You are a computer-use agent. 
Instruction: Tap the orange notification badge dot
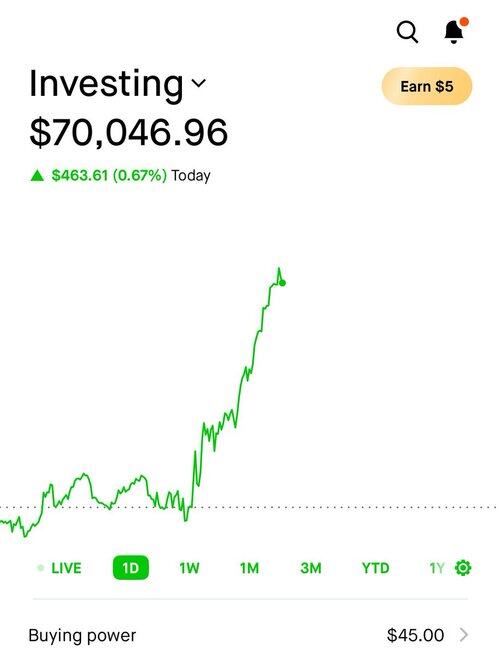[464, 22]
